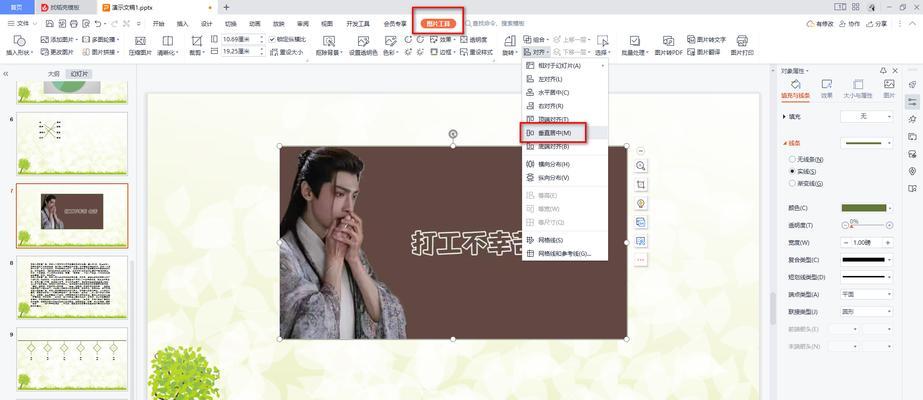Open the 线条 line style dropdown
Viewport: 923px width, 400px height.
[x=866, y=143]
